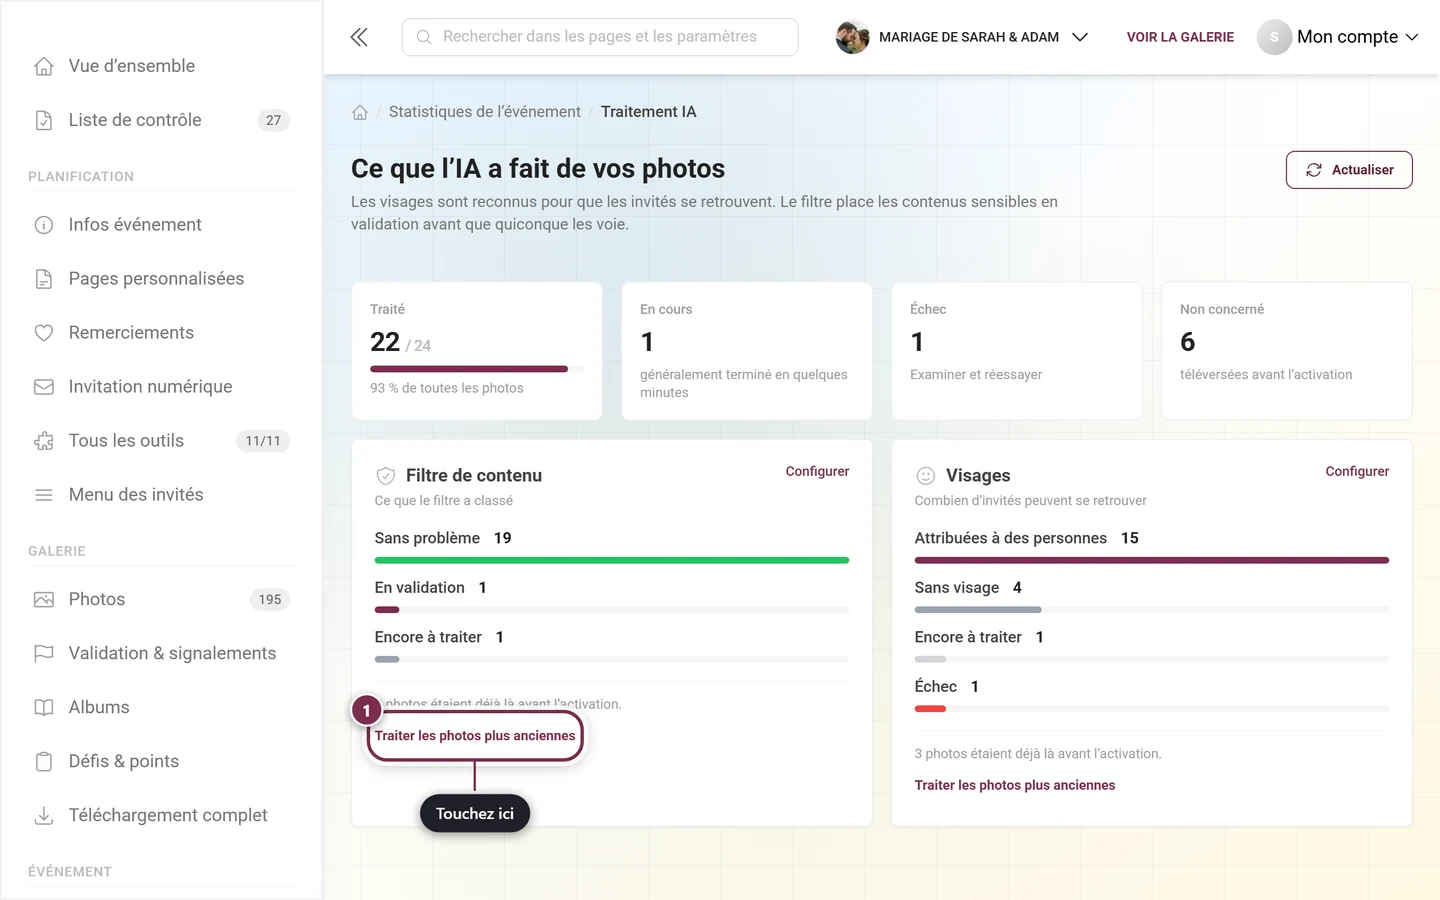Screen dimensions: 1440x900
Task: Click the Échec card with Examiner et réessayer
Action: tap(1016, 351)
